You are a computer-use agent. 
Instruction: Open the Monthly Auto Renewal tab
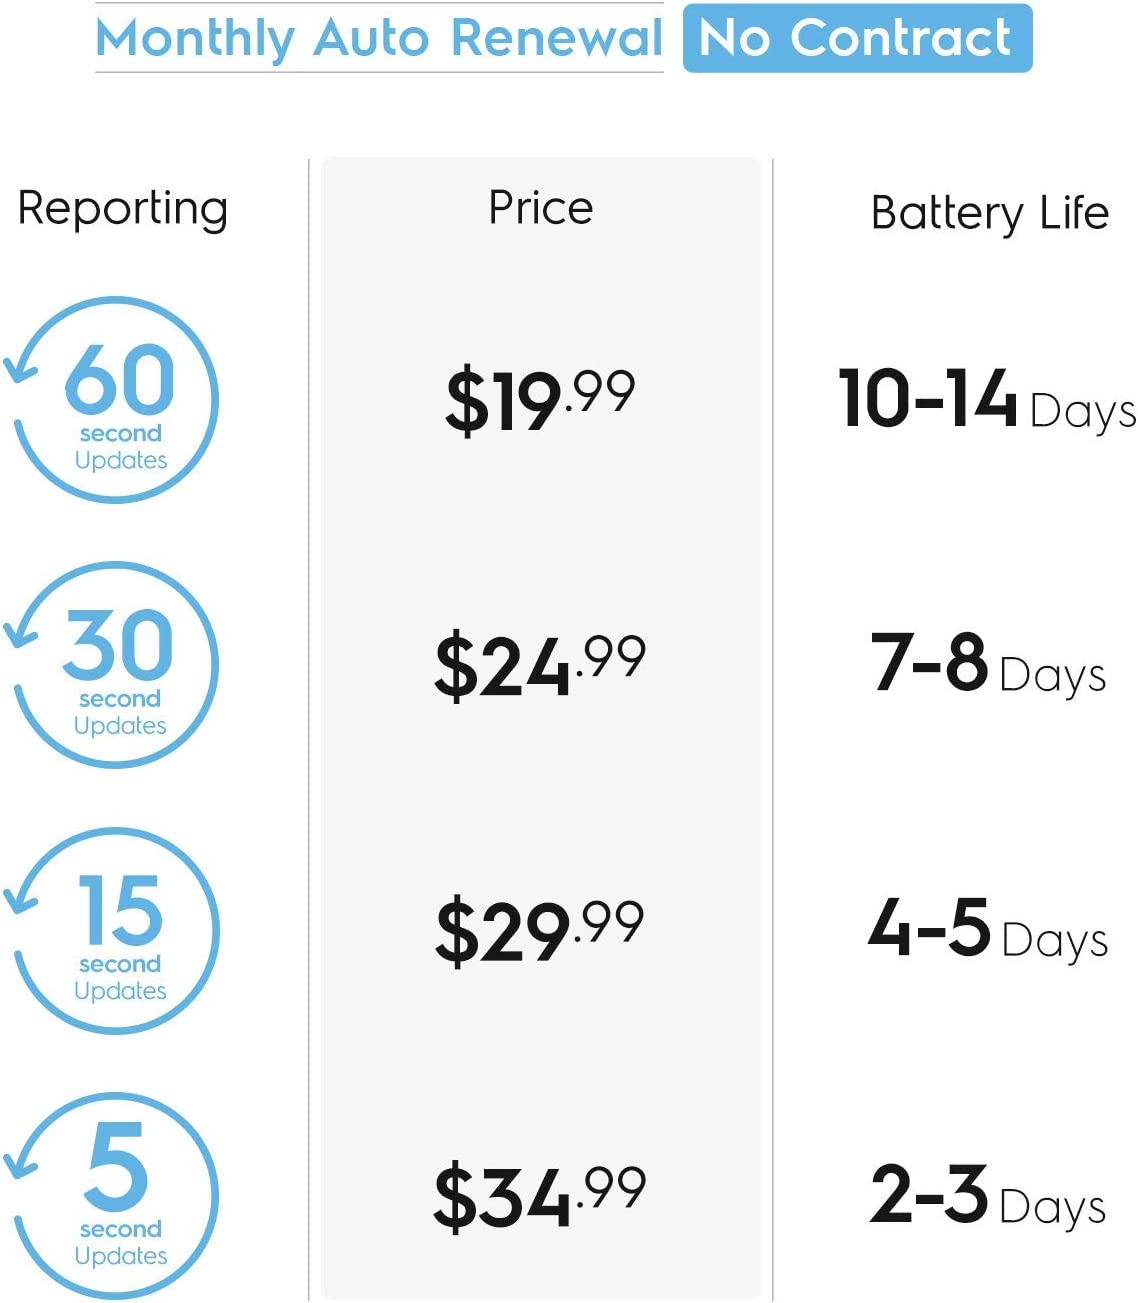click(379, 39)
